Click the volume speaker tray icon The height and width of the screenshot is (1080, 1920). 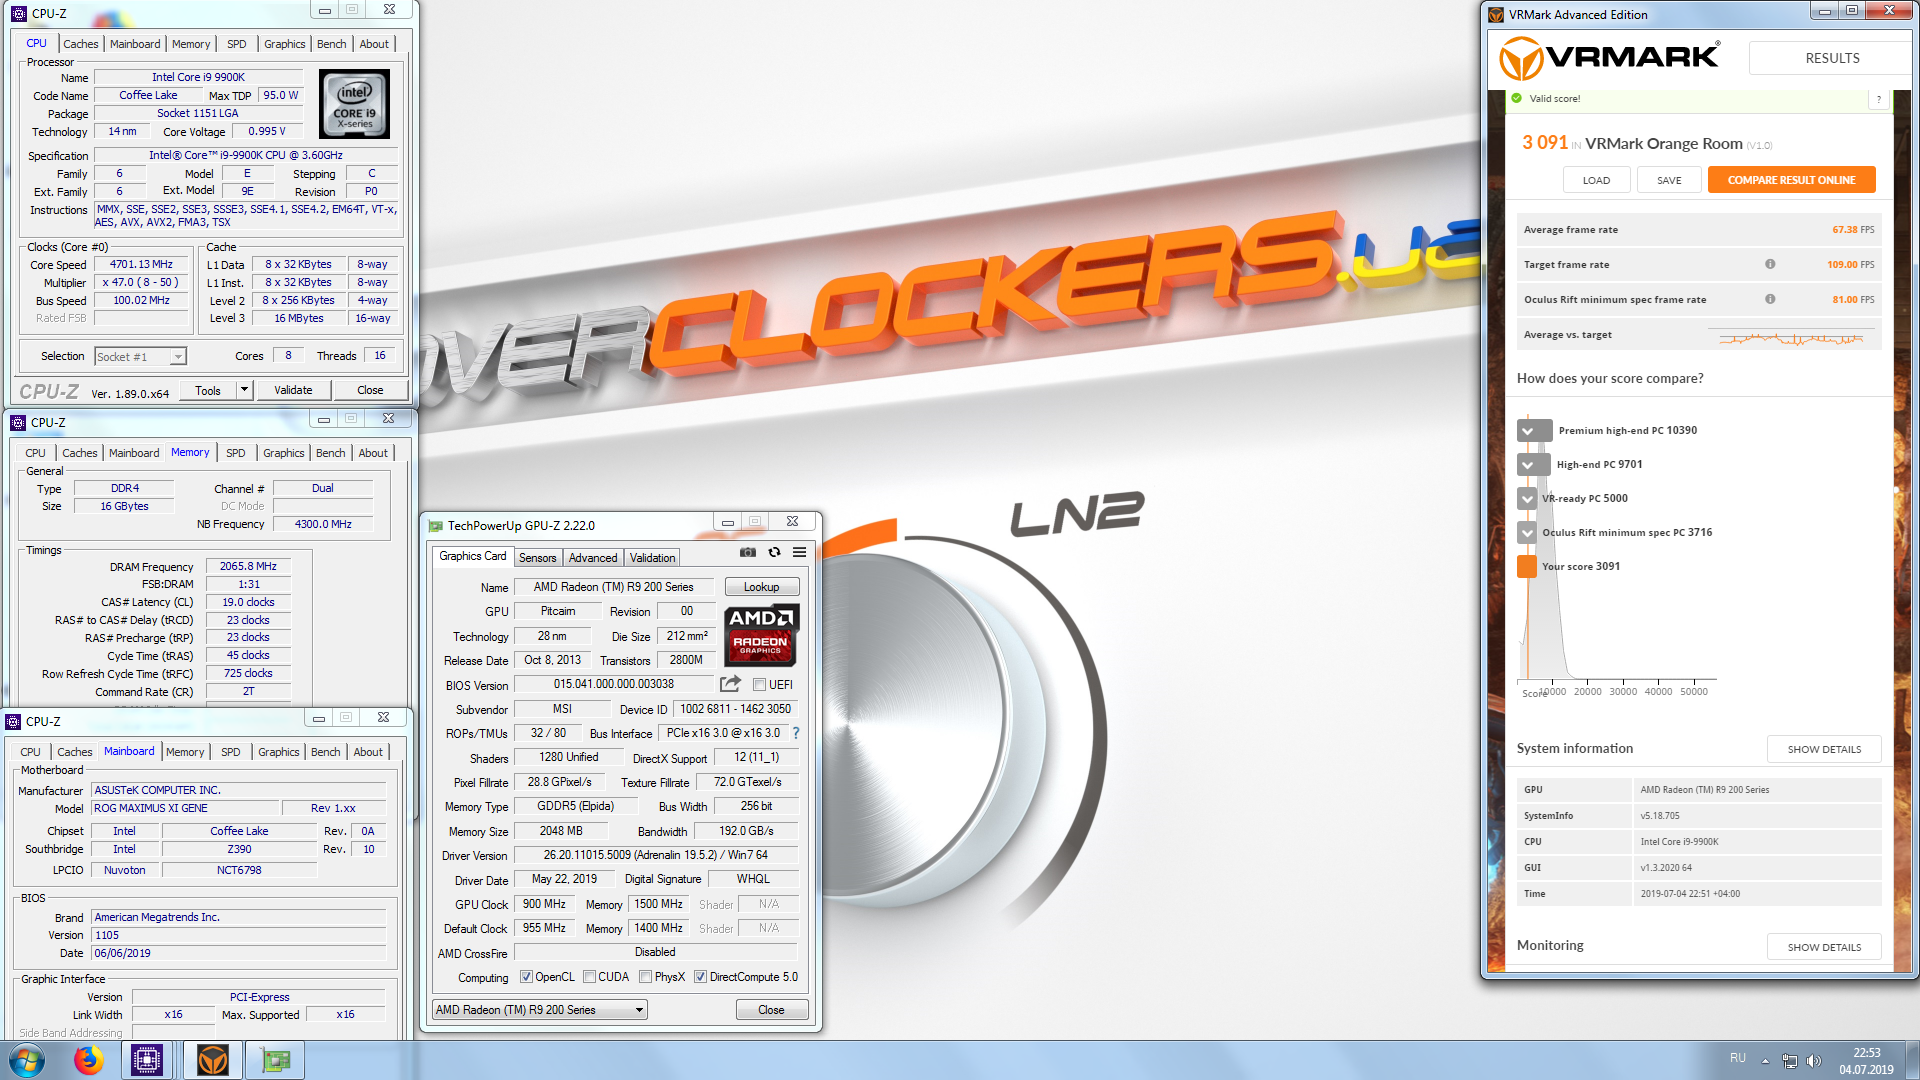coord(1815,1060)
